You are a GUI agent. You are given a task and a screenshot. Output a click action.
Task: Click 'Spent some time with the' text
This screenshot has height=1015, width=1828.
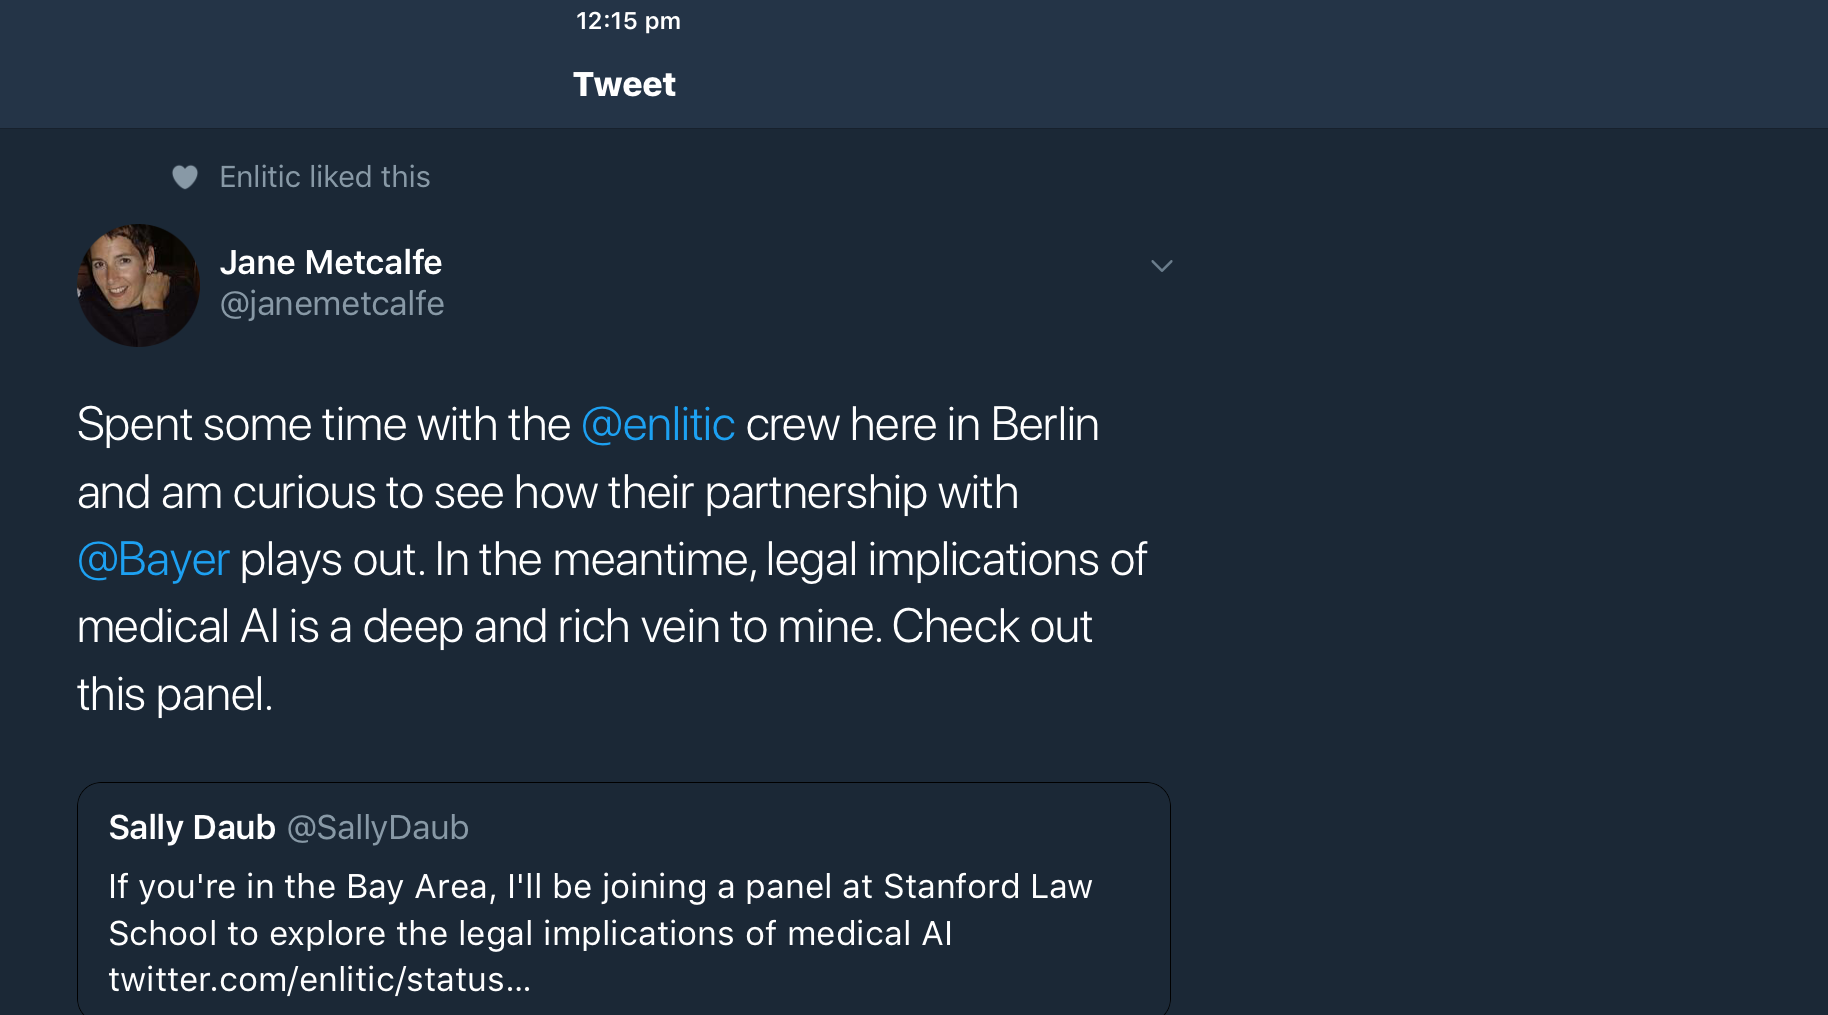(324, 425)
